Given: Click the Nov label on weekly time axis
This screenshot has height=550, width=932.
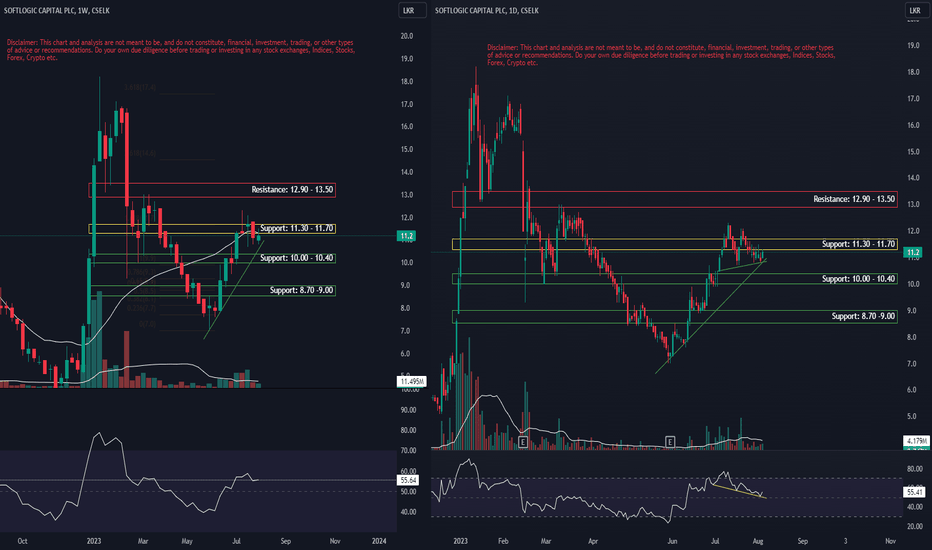Looking at the screenshot, I should [335, 541].
